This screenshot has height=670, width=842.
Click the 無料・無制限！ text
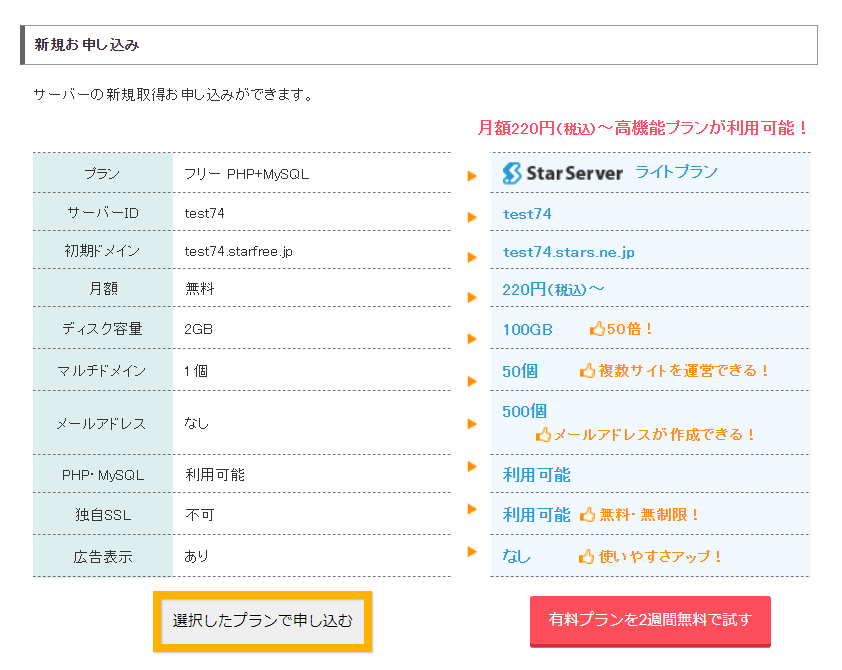click(649, 514)
